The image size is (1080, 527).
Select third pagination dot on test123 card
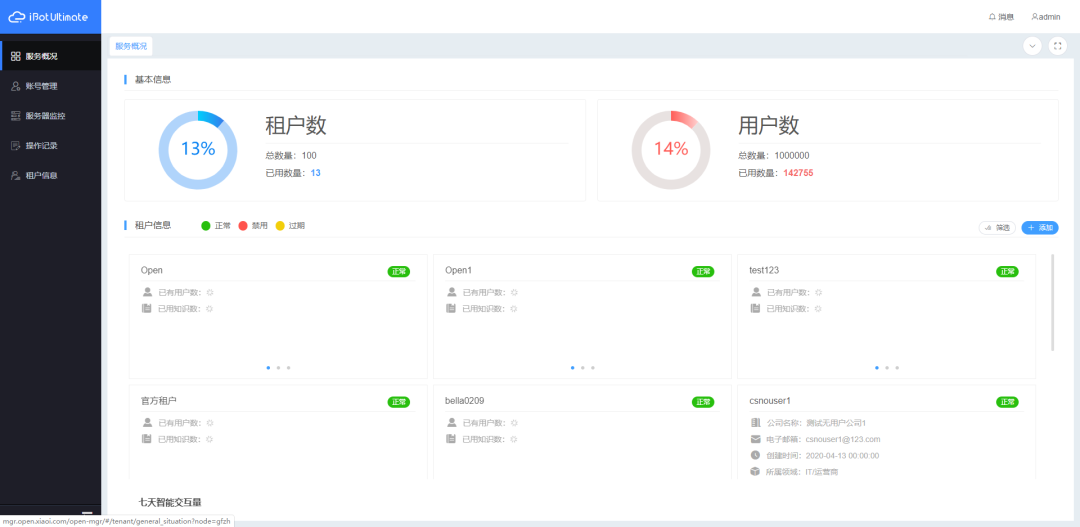point(897,368)
